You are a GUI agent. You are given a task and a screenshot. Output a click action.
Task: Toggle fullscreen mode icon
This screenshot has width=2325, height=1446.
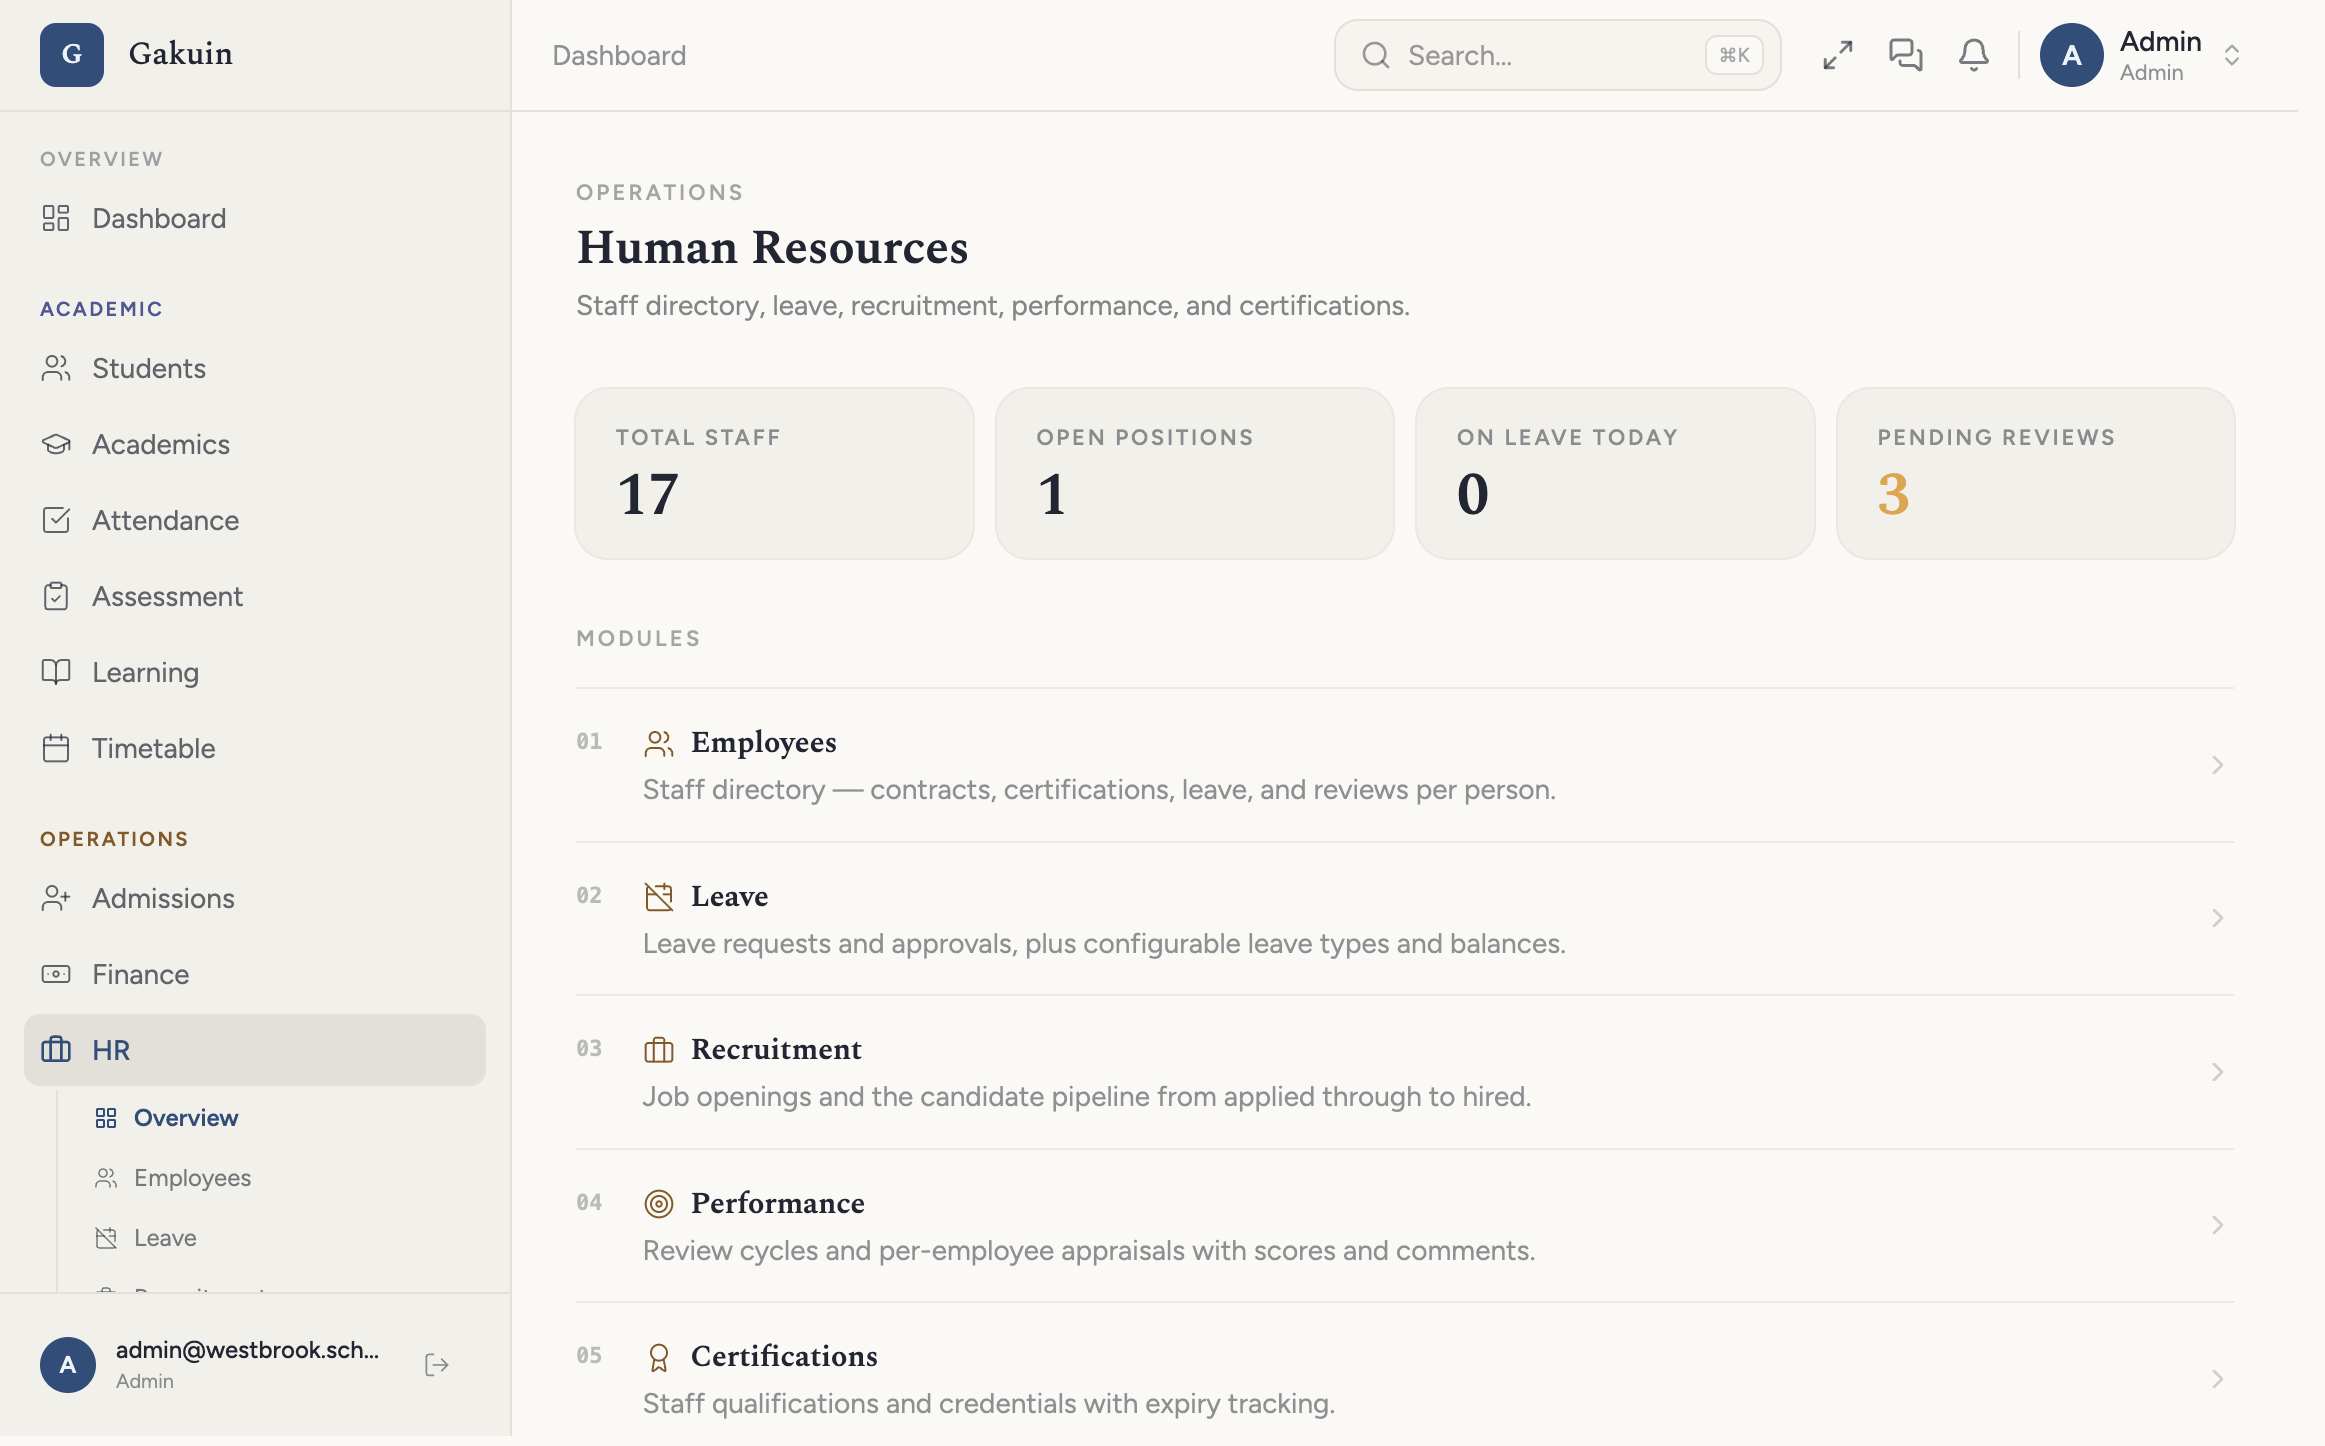1838,55
